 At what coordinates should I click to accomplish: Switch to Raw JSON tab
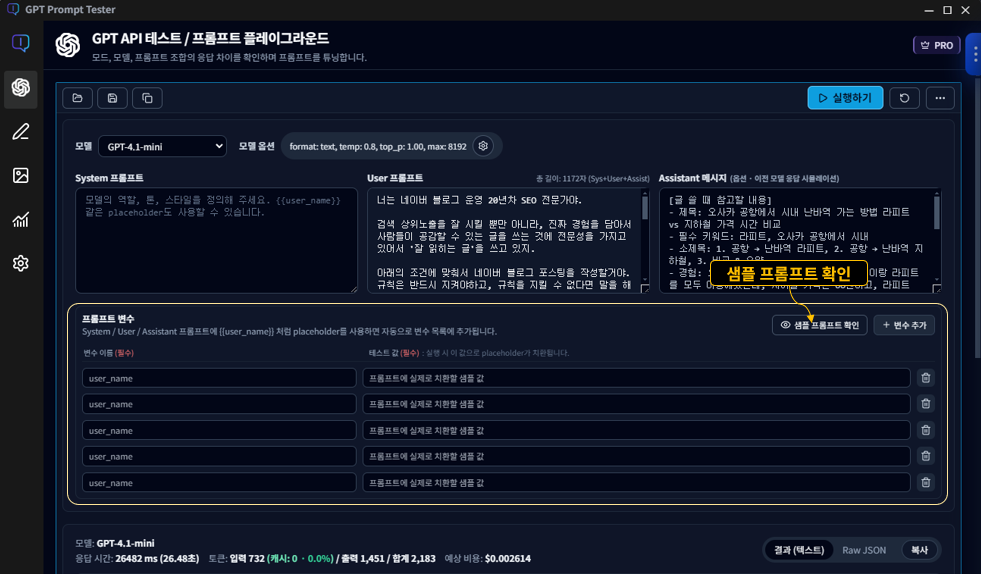coord(864,550)
